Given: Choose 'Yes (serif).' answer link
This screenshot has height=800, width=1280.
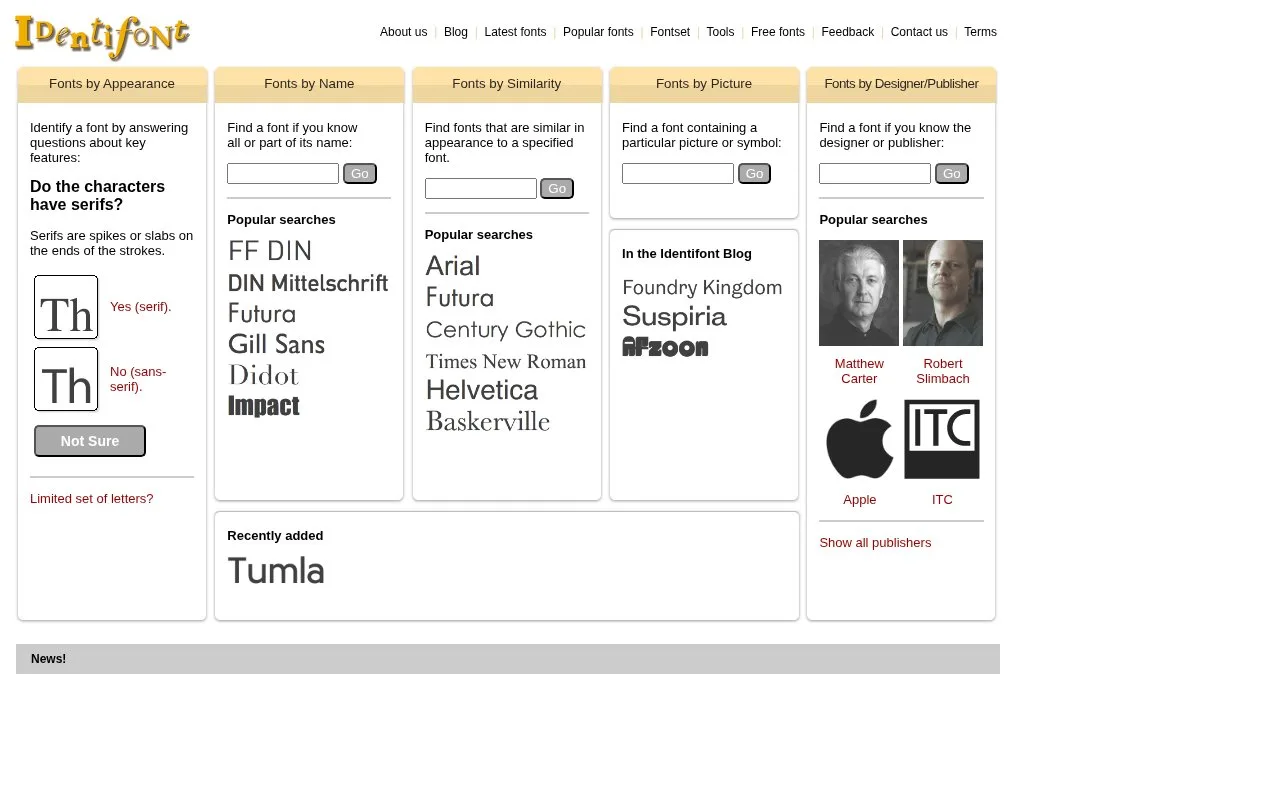Looking at the screenshot, I should 141,307.
